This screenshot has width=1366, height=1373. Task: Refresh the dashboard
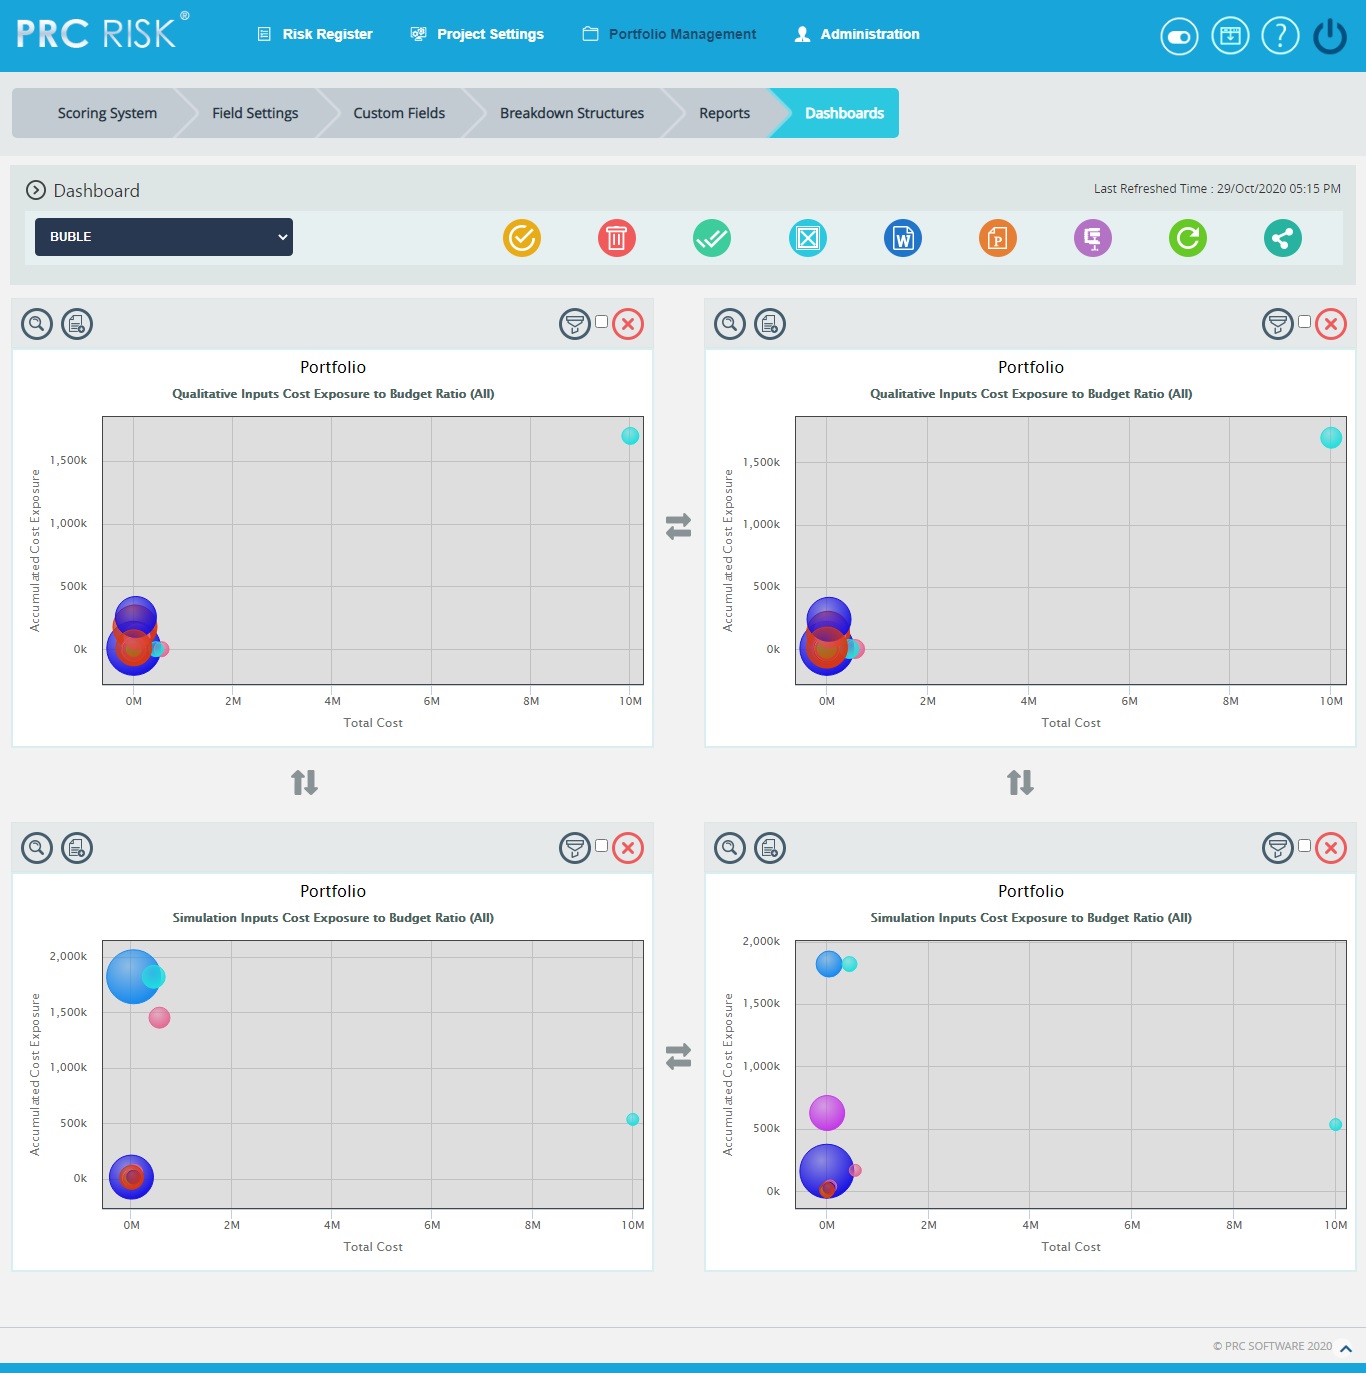[1187, 238]
